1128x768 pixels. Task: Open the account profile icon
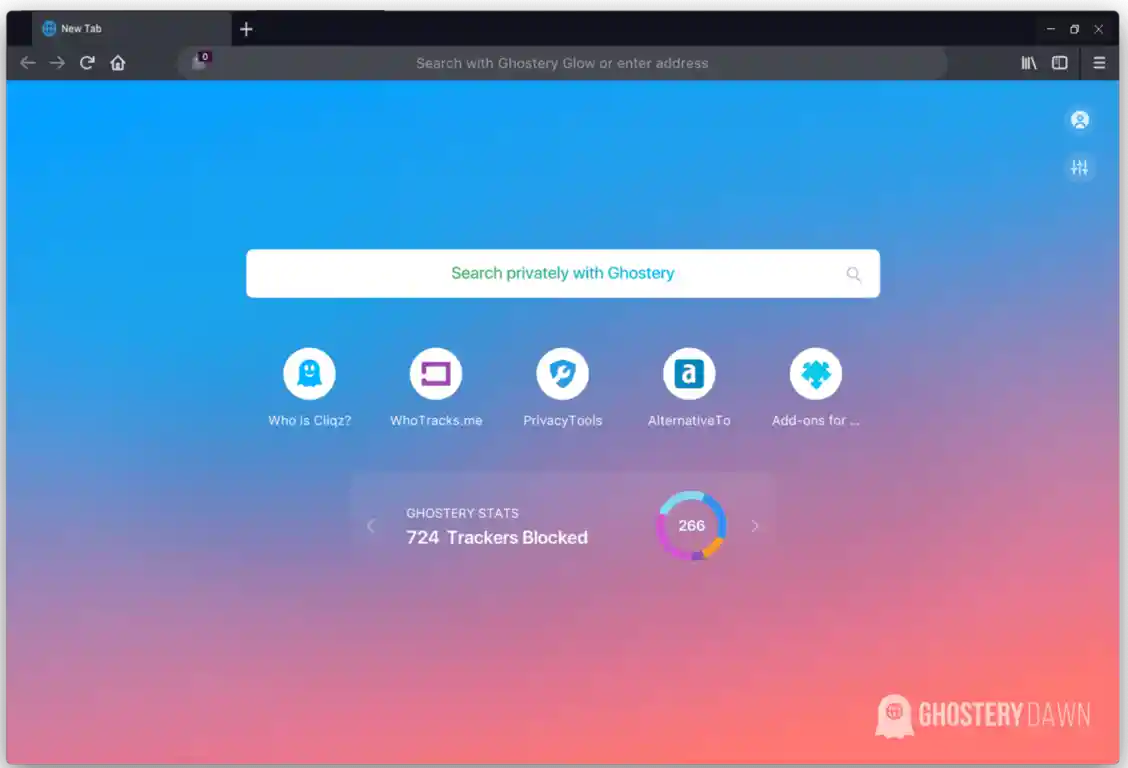(1080, 119)
